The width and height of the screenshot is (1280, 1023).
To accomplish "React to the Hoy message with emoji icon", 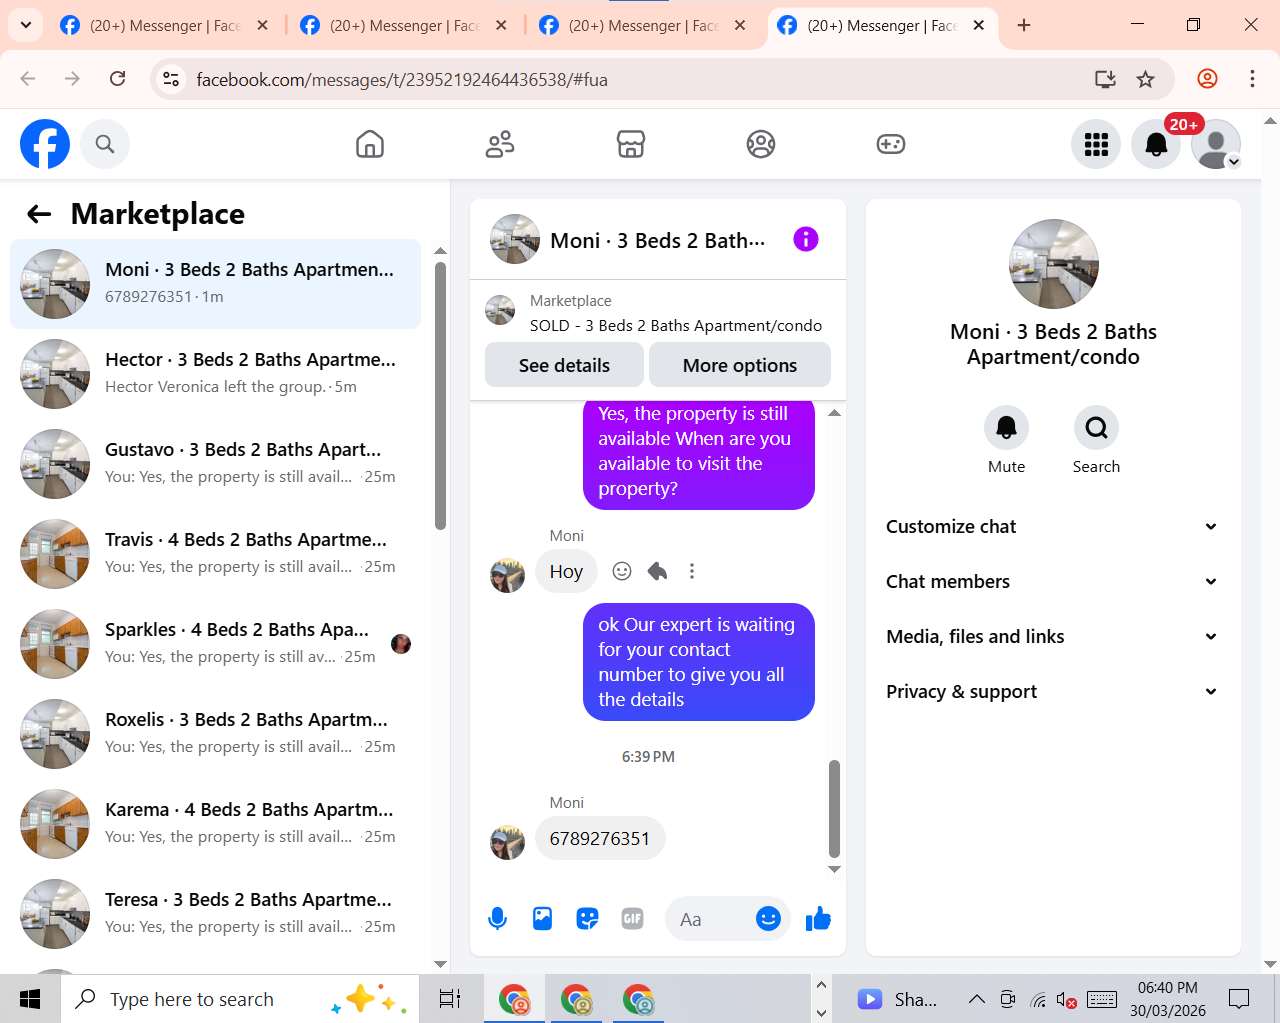I will coord(622,571).
